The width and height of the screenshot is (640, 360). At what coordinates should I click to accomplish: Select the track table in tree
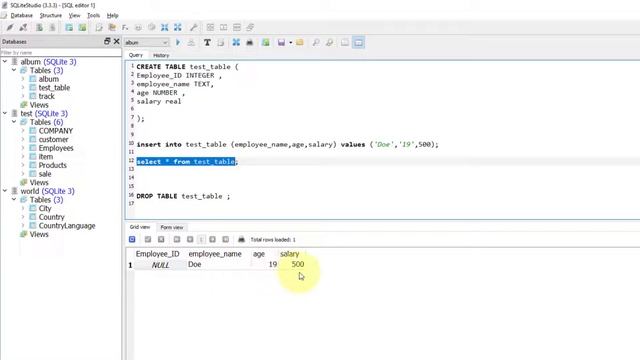click(47, 96)
